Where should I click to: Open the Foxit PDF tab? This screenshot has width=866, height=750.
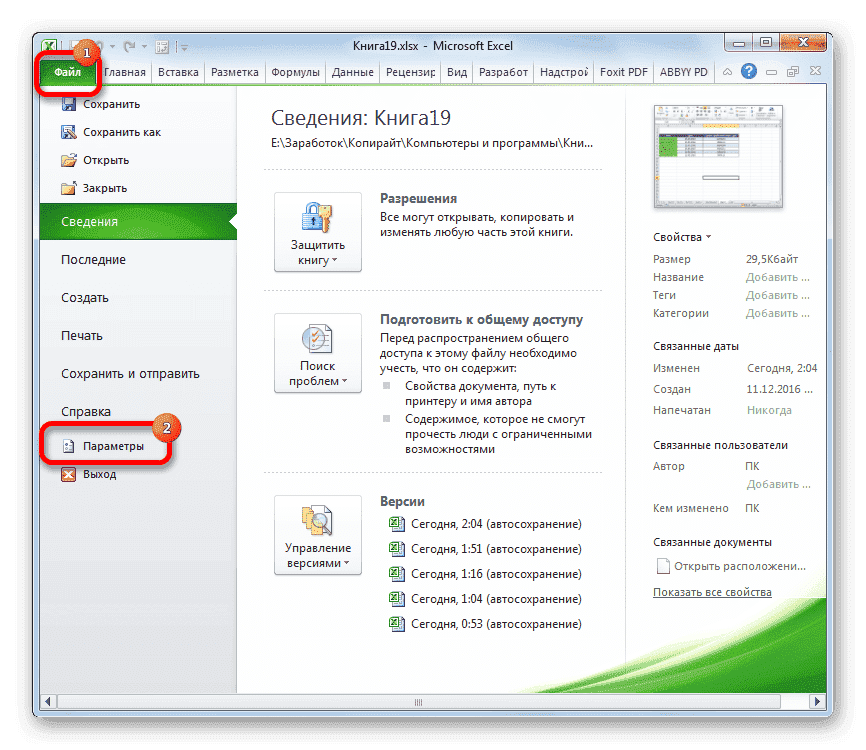pos(622,71)
